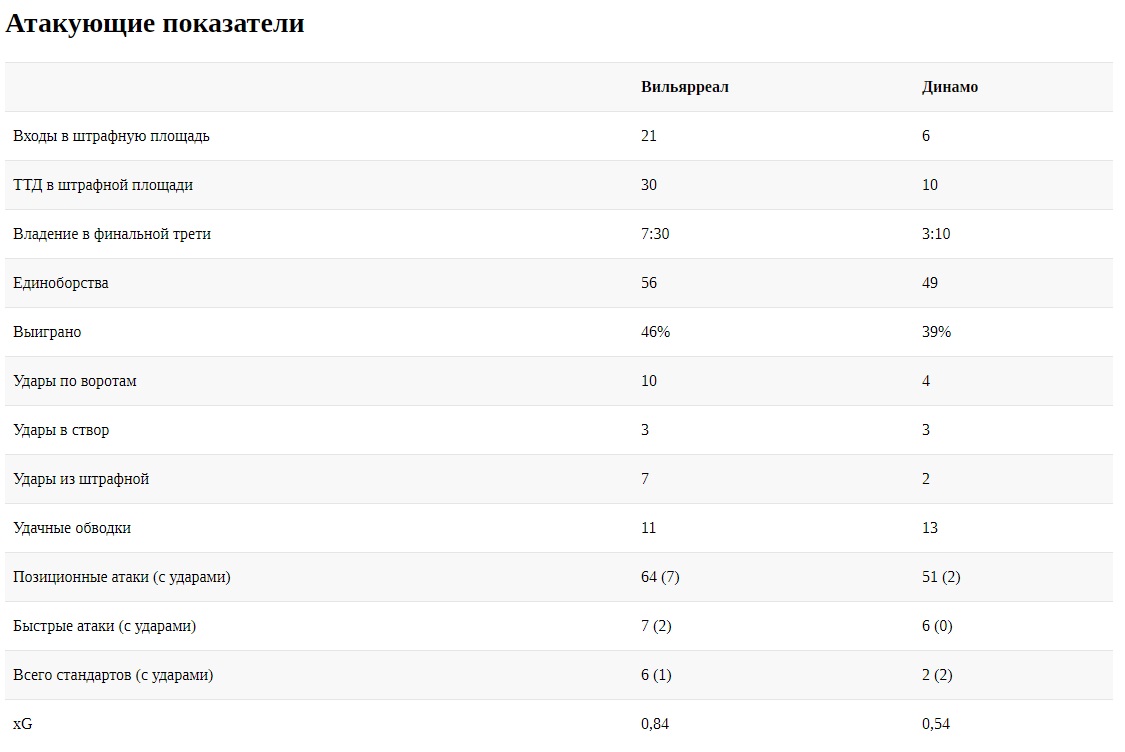
Task: Select the "Удачные обводки" row label
Action: [x=72, y=528]
